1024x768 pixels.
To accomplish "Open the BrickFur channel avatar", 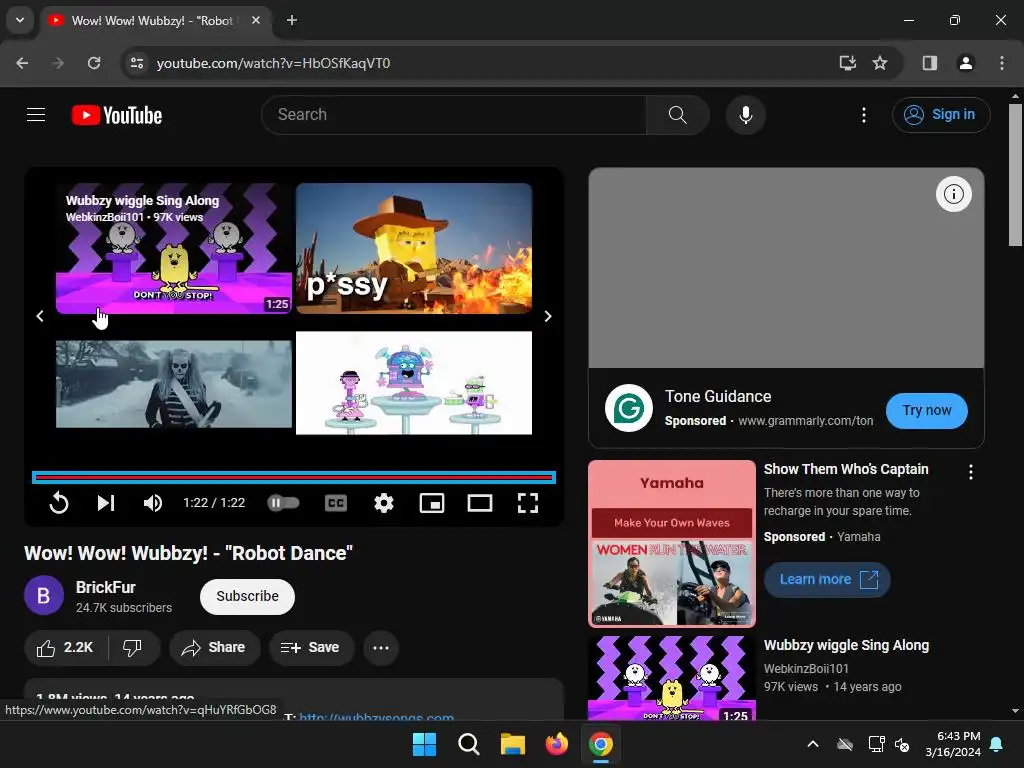I will 44,596.
